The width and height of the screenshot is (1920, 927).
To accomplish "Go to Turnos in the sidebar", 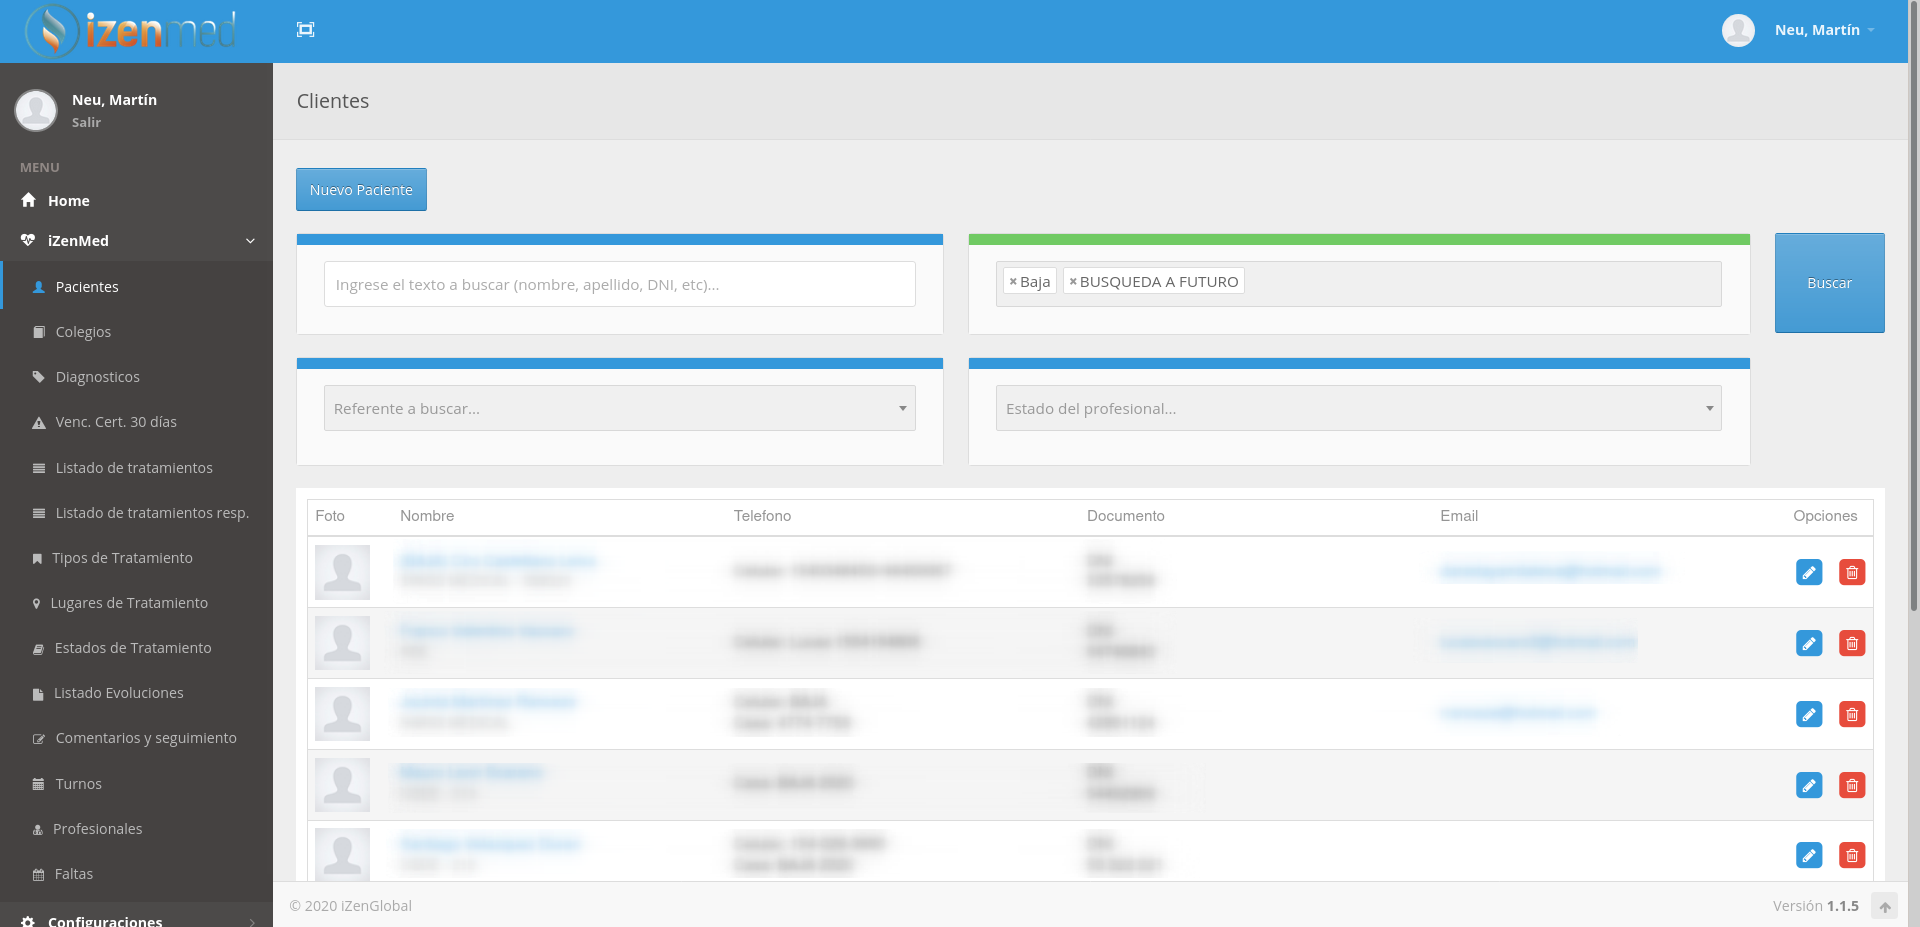I will pos(78,784).
